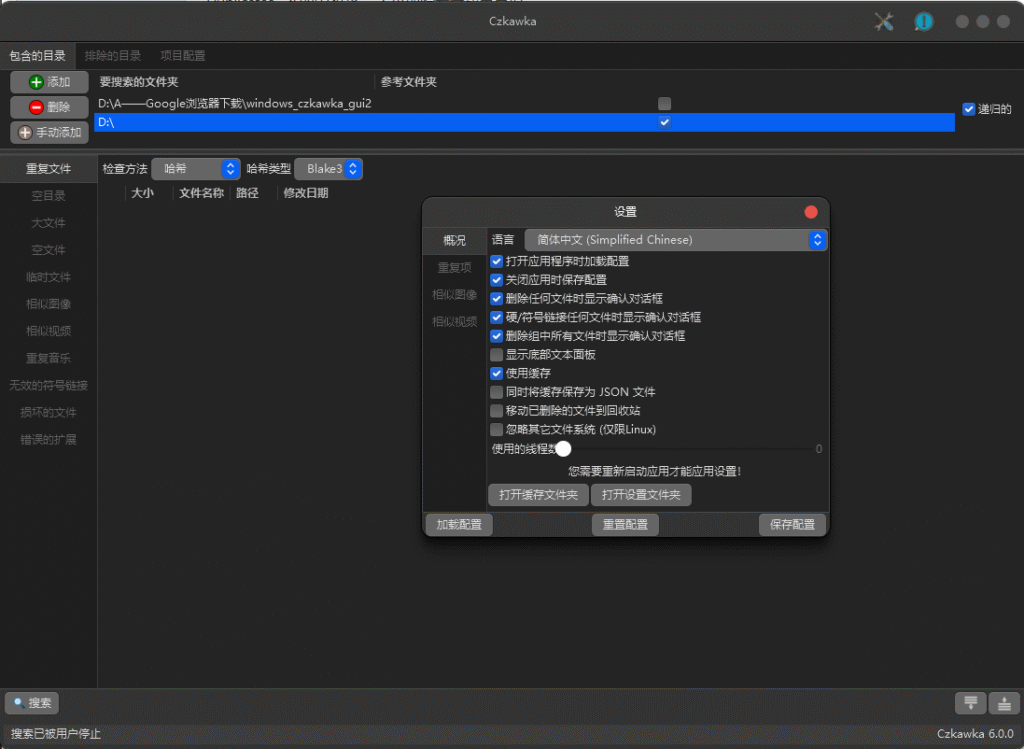Click the 修改日期 column header

[306, 193]
